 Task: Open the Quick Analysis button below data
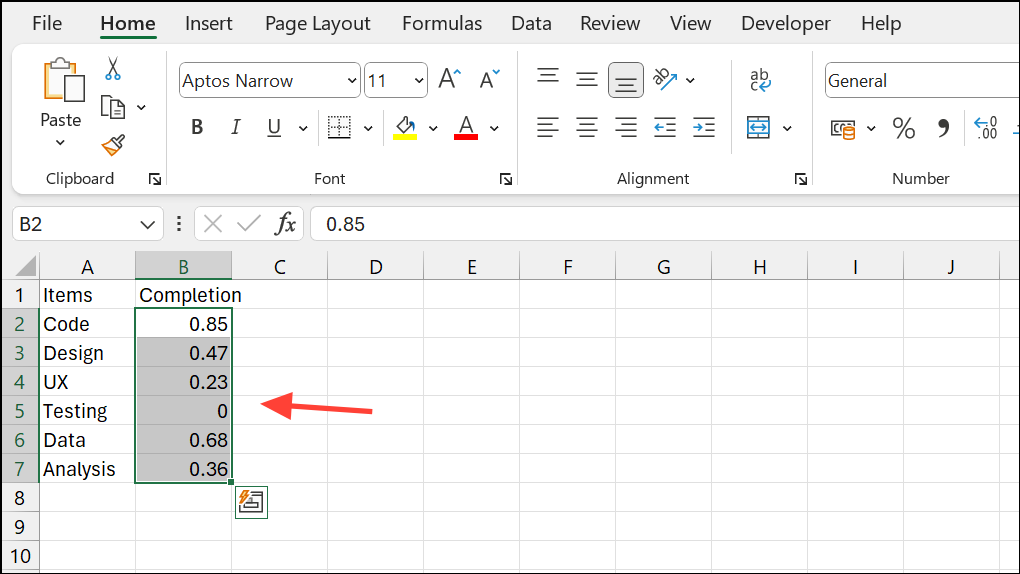[x=251, y=503]
